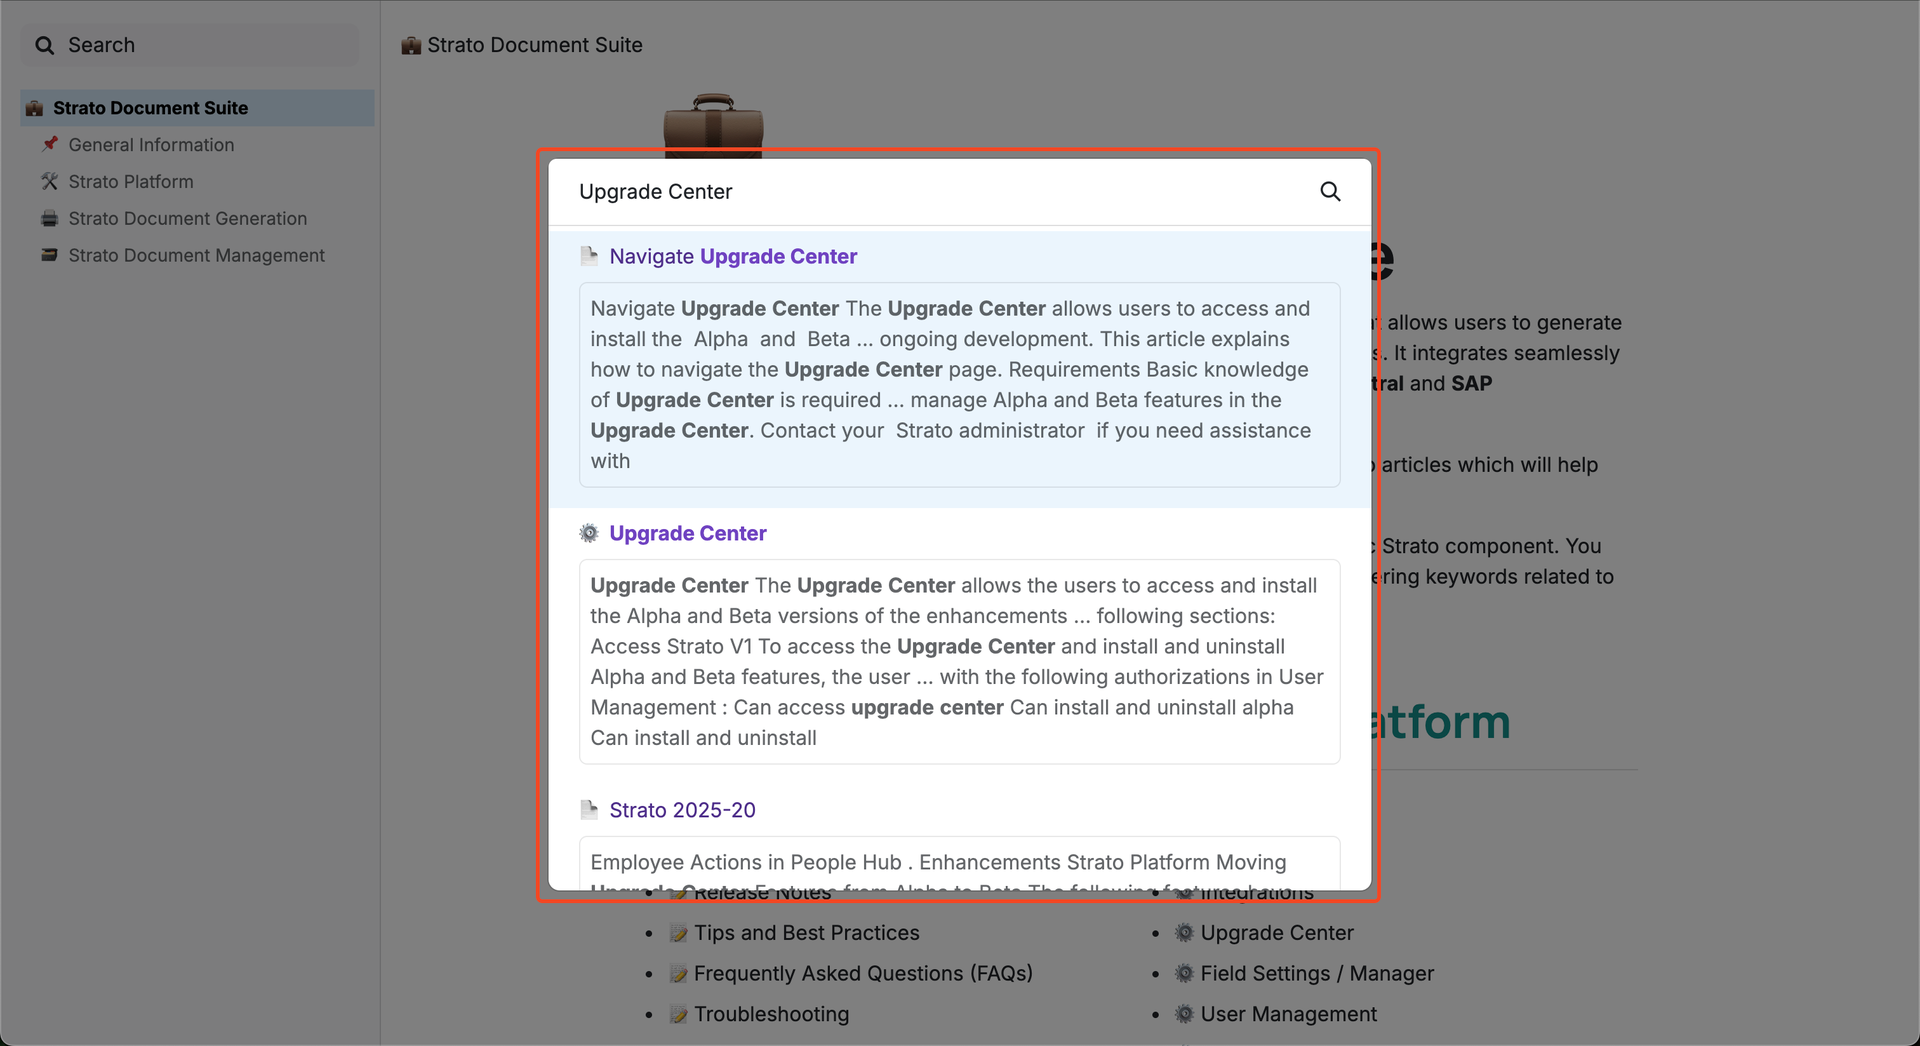Open the Field Settings / Manager link
This screenshot has height=1046, width=1920.
pyautogui.click(x=1316, y=974)
